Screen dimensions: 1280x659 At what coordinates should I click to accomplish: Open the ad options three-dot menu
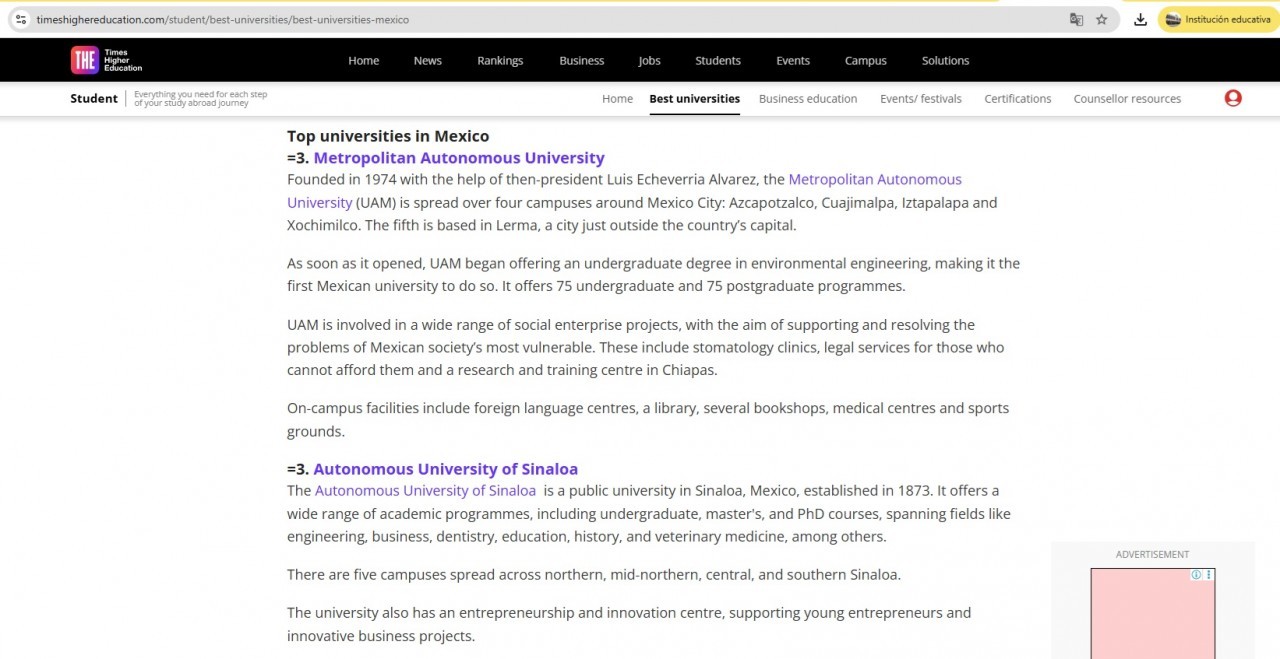coord(1209,575)
